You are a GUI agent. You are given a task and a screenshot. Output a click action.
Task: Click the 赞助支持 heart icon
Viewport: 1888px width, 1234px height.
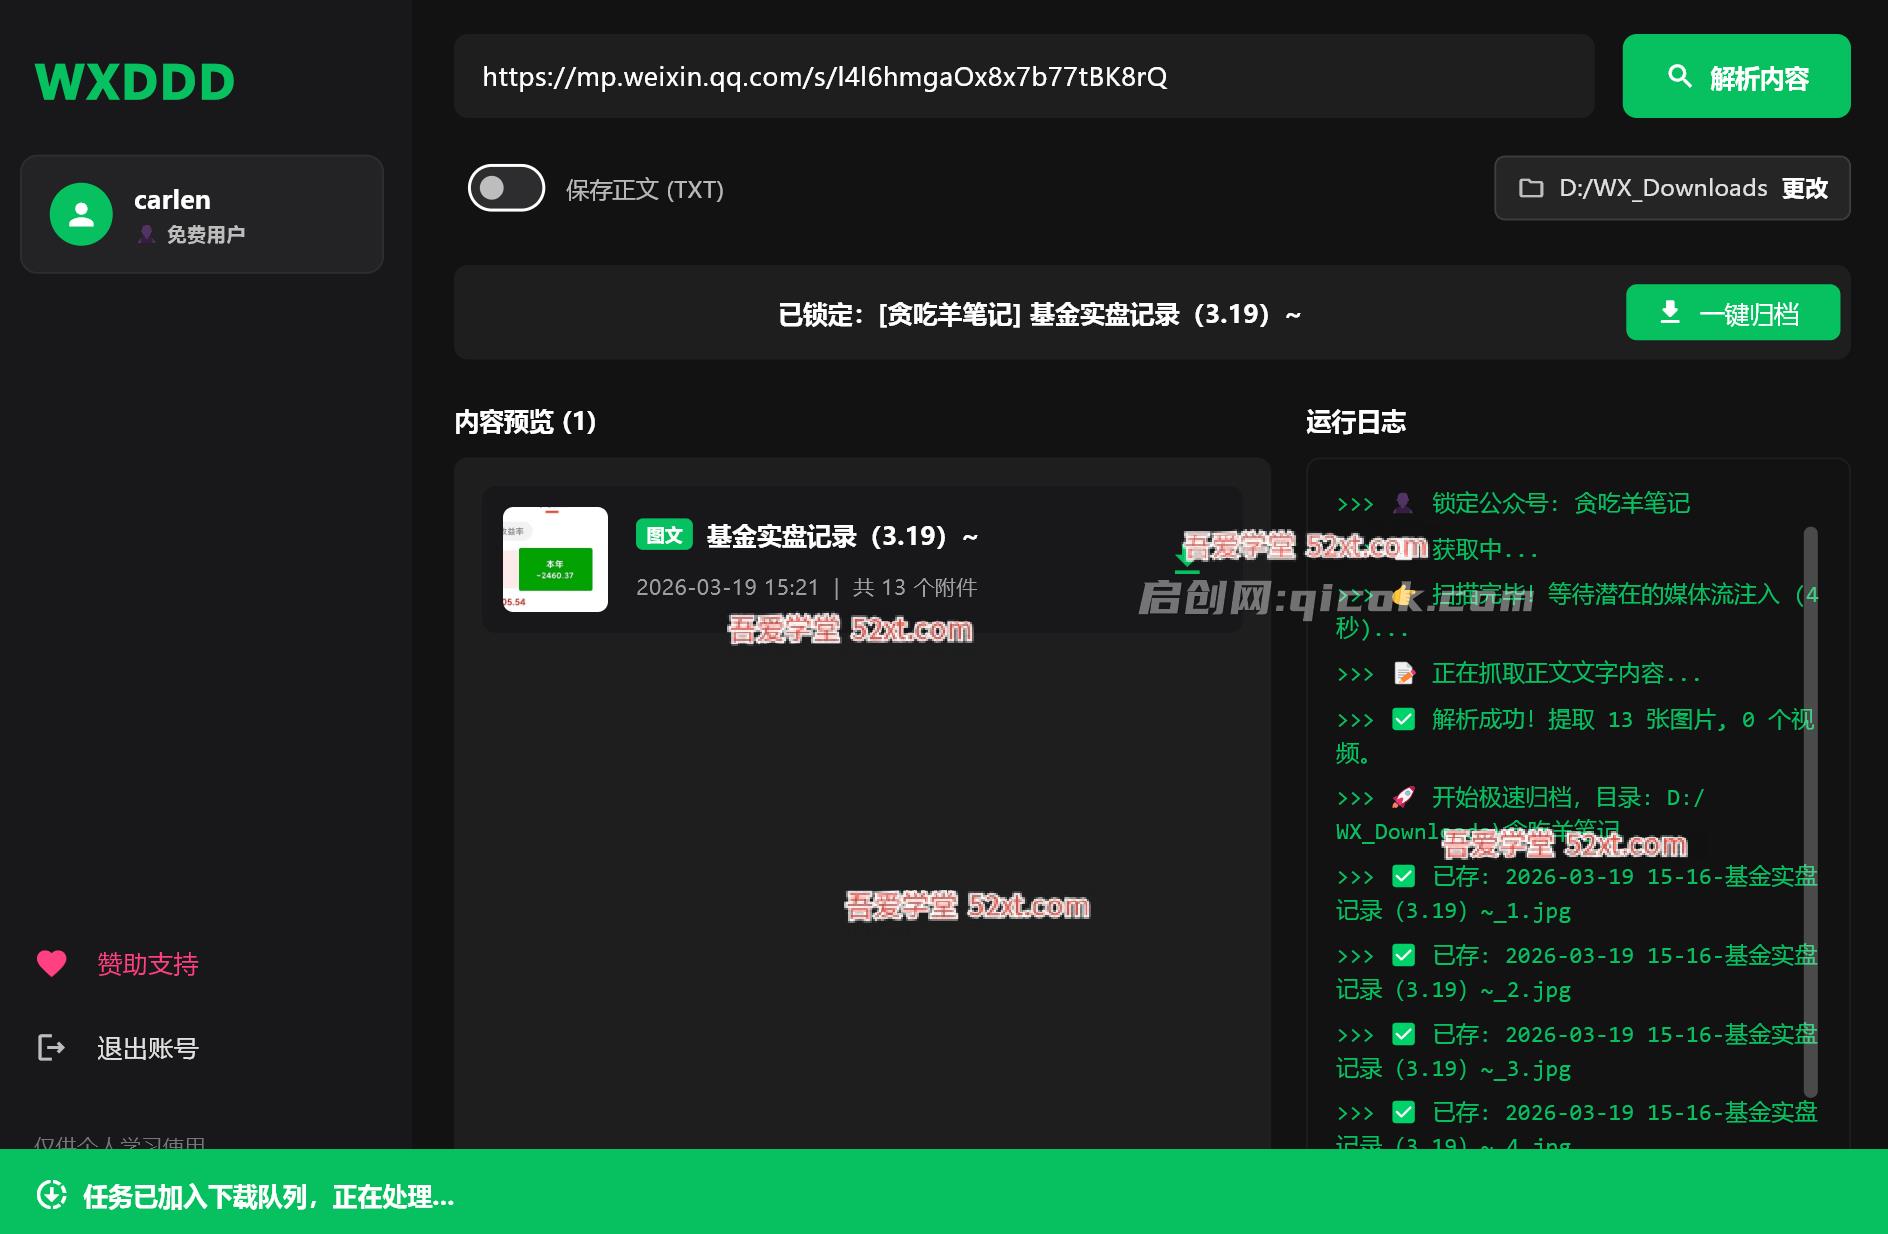[52, 963]
